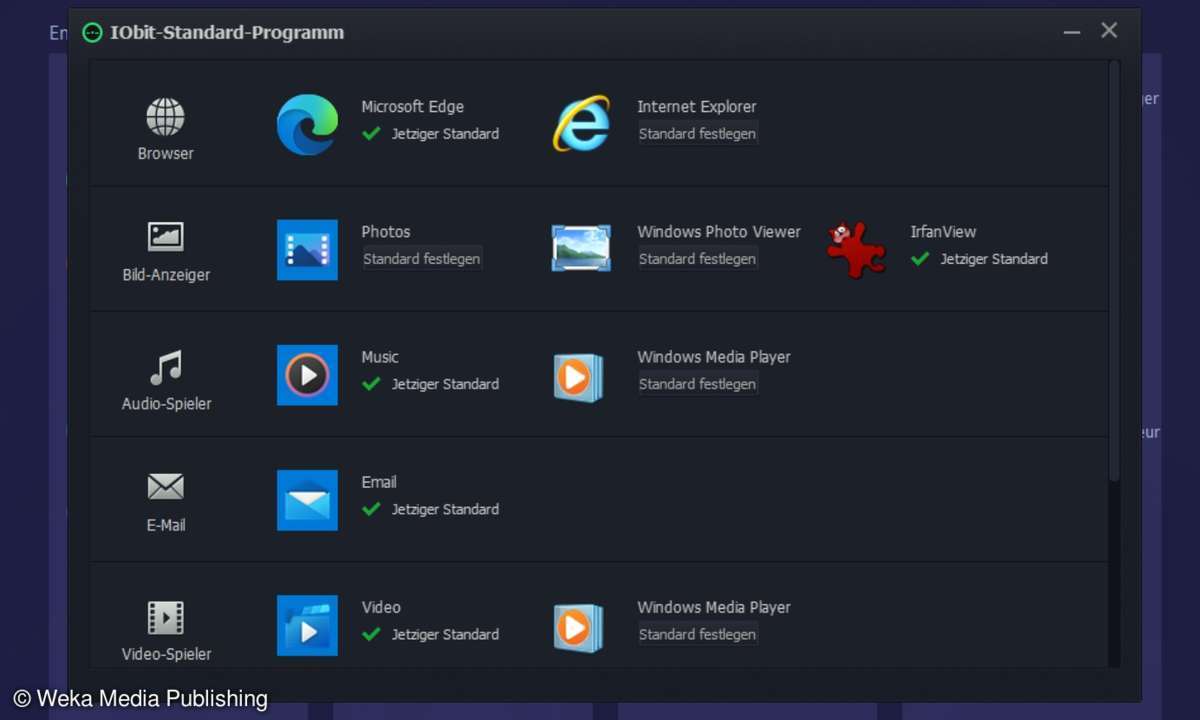Set Photos as standard image viewer

pyautogui.click(x=422, y=259)
